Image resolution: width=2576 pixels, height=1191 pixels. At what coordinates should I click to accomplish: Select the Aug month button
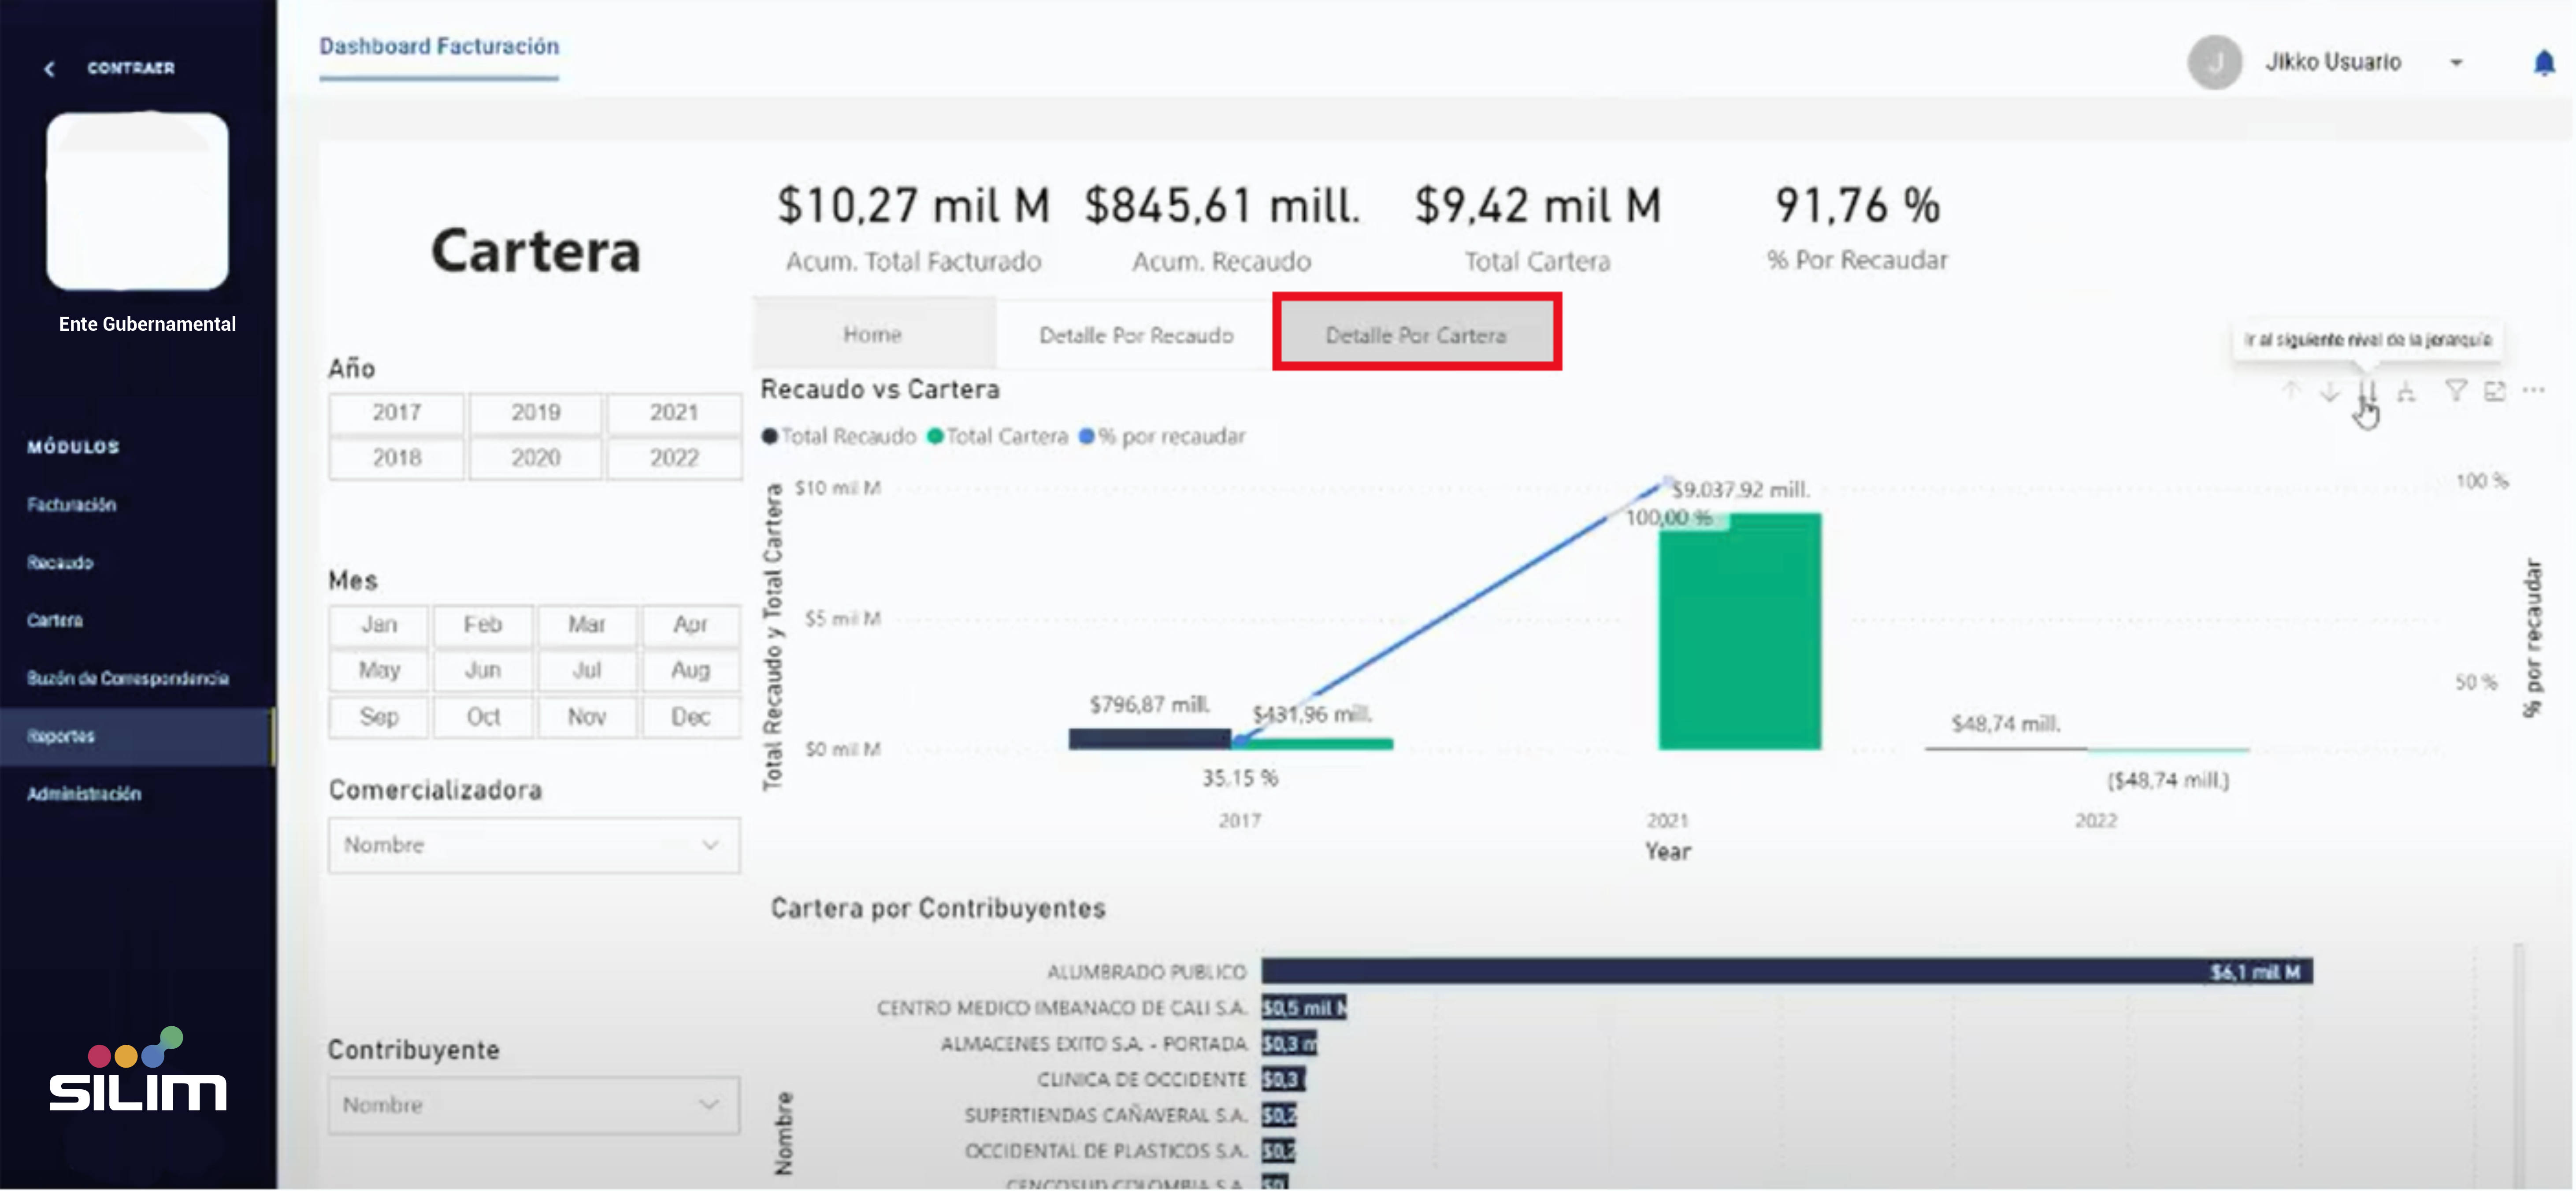691,670
